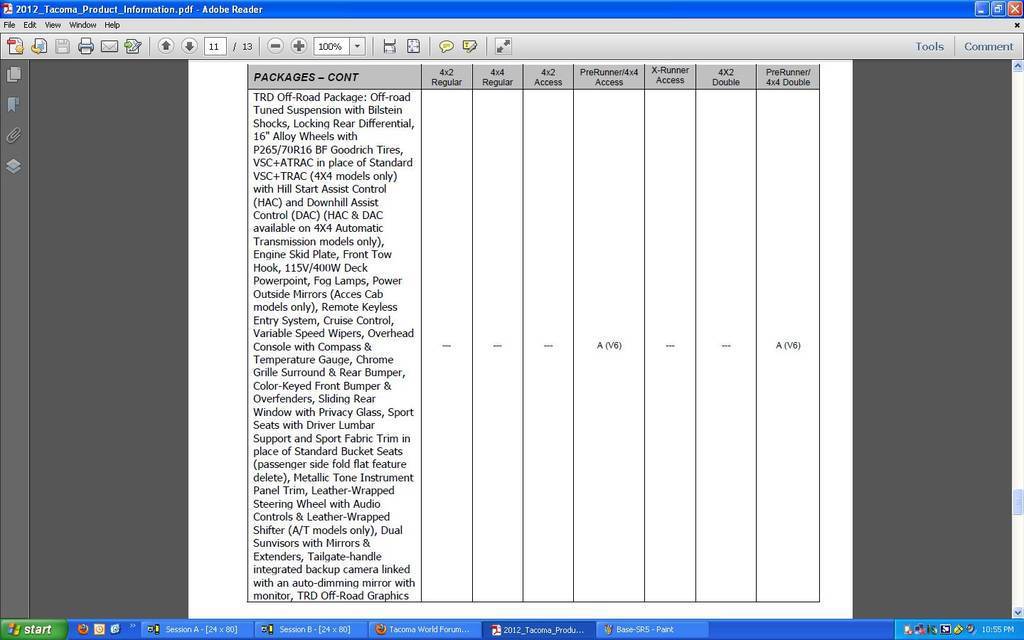Image resolution: width=1024 pixels, height=640 pixels.
Task: Print the document using the printer icon
Action: click(86, 46)
